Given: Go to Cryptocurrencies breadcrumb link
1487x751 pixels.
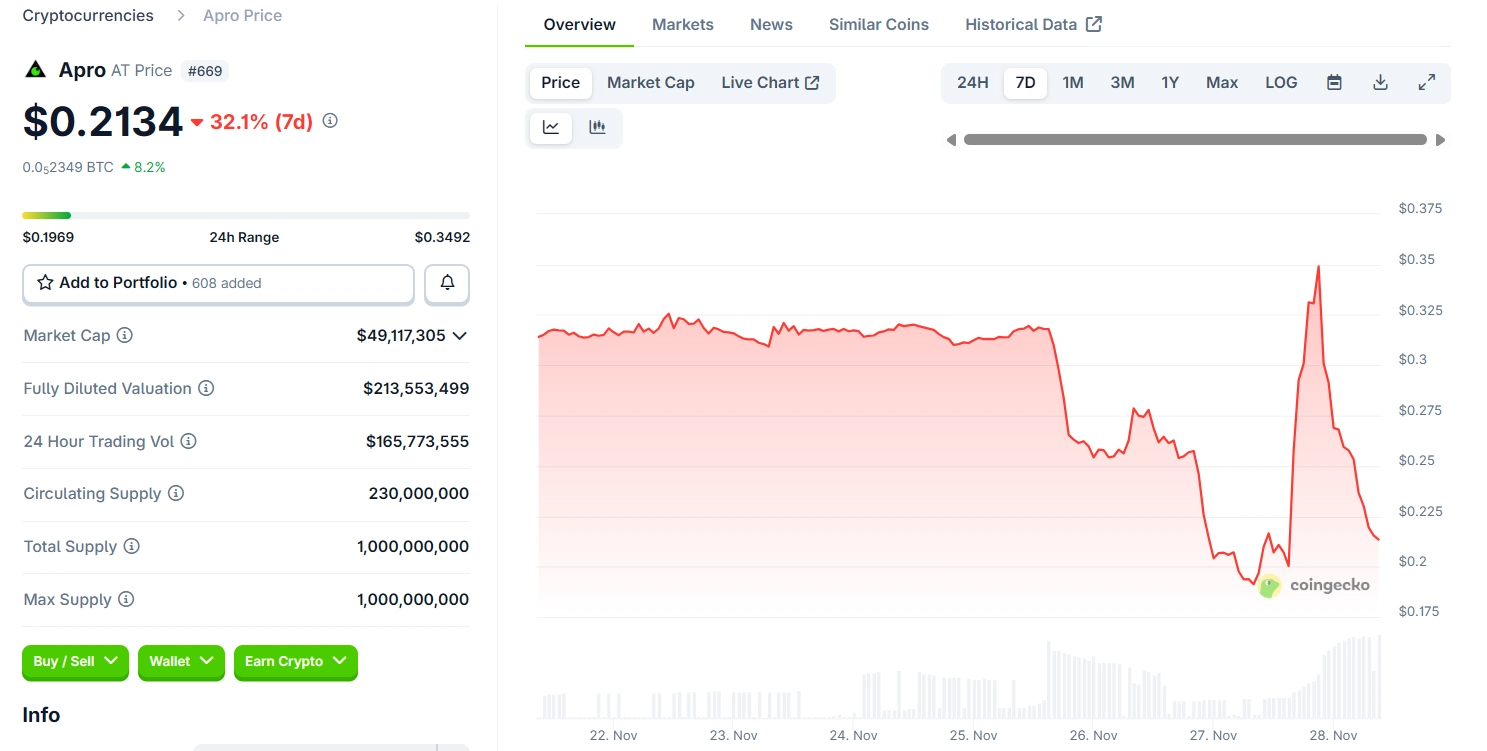Looking at the screenshot, I should click(88, 16).
